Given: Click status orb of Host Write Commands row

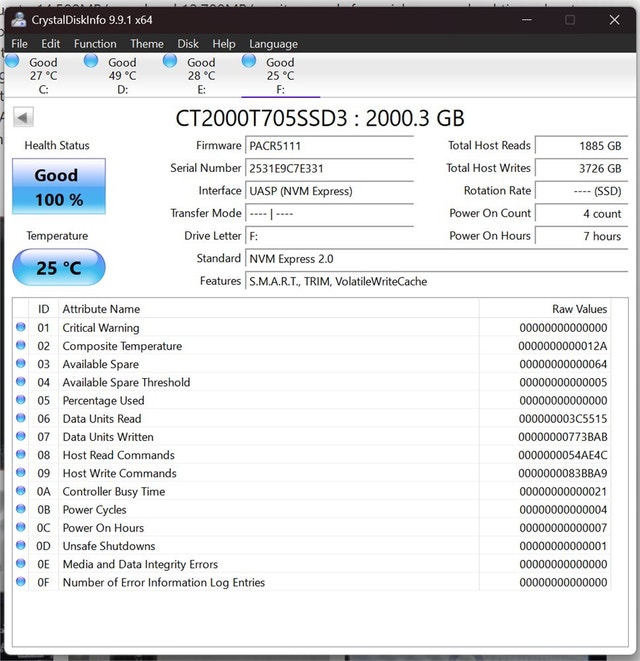Looking at the screenshot, I should click(21, 473).
